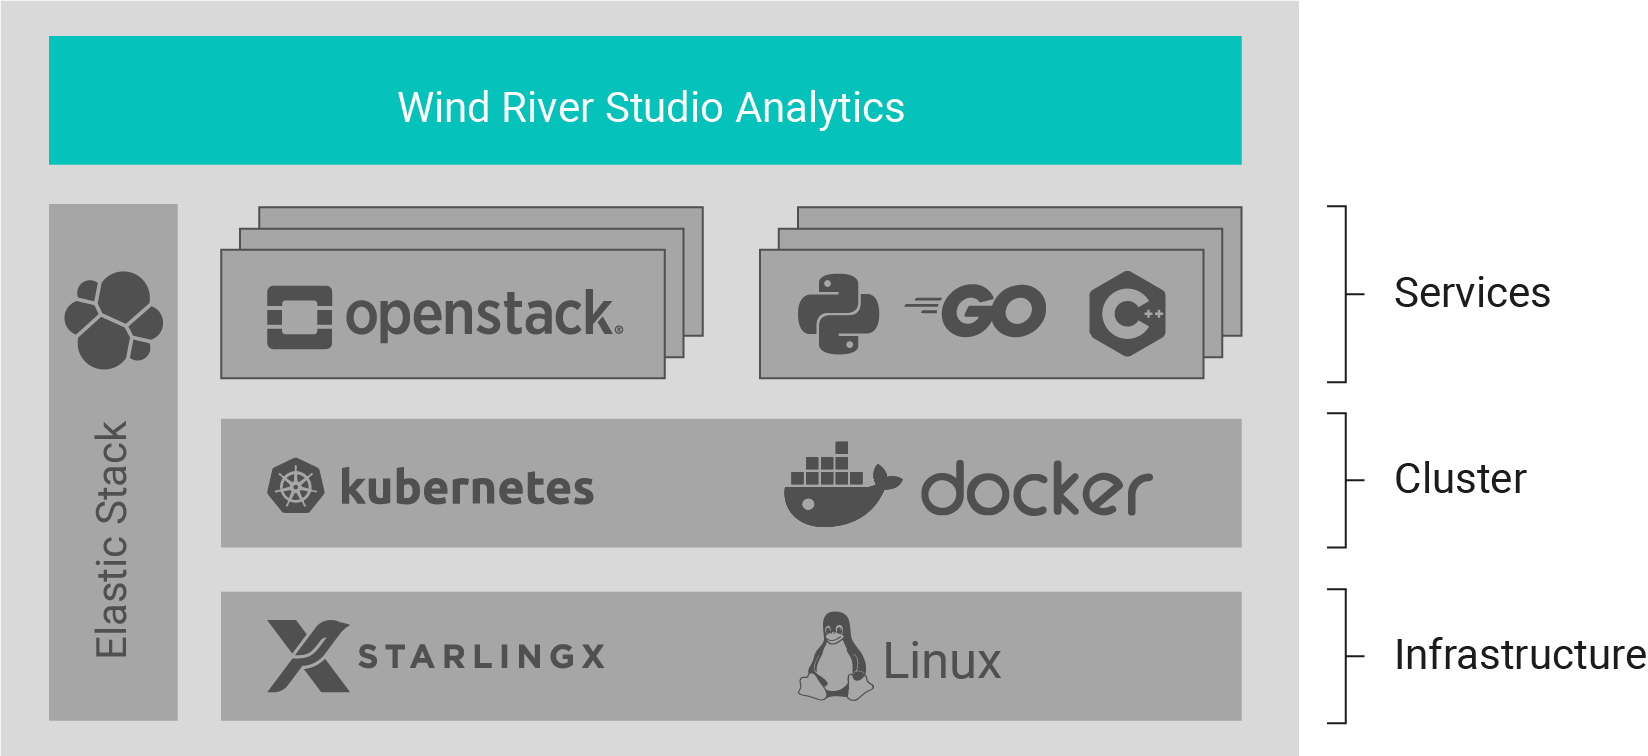Screen dimensions: 1648x756
Task: Click the C++ hexagon logo
Action: click(1127, 313)
